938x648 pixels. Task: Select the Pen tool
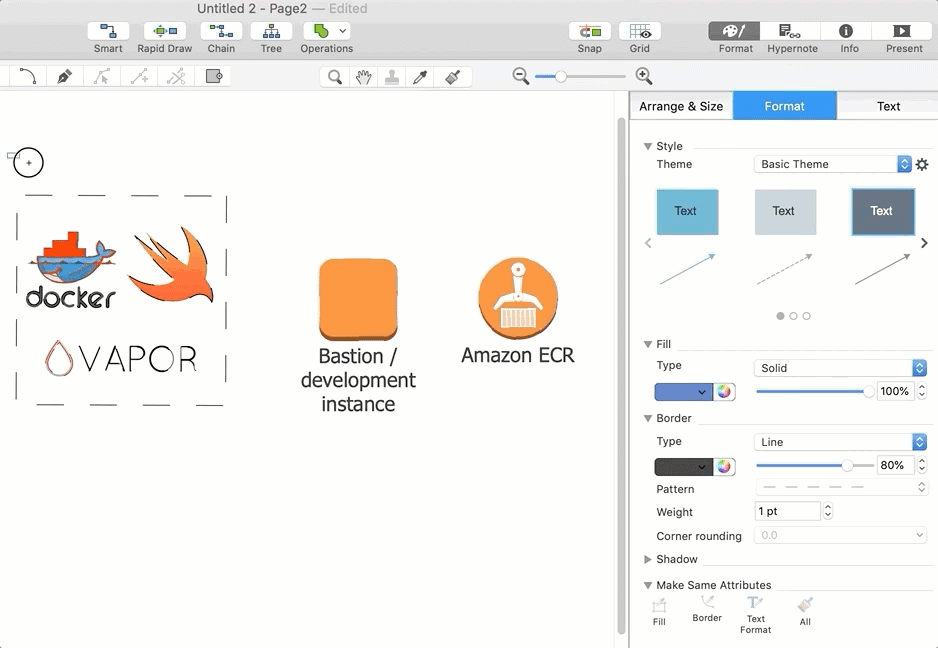[x=65, y=77]
